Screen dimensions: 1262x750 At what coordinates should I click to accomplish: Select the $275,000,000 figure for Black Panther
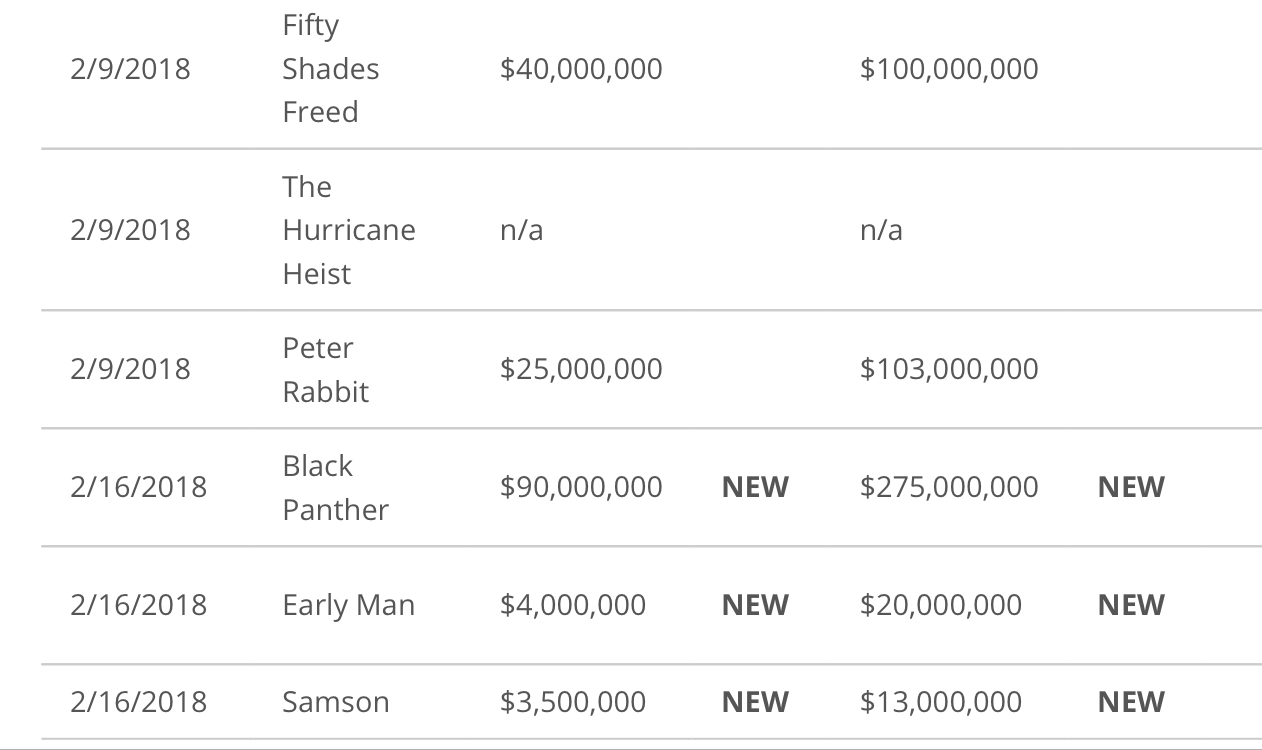tap(948, 487)
